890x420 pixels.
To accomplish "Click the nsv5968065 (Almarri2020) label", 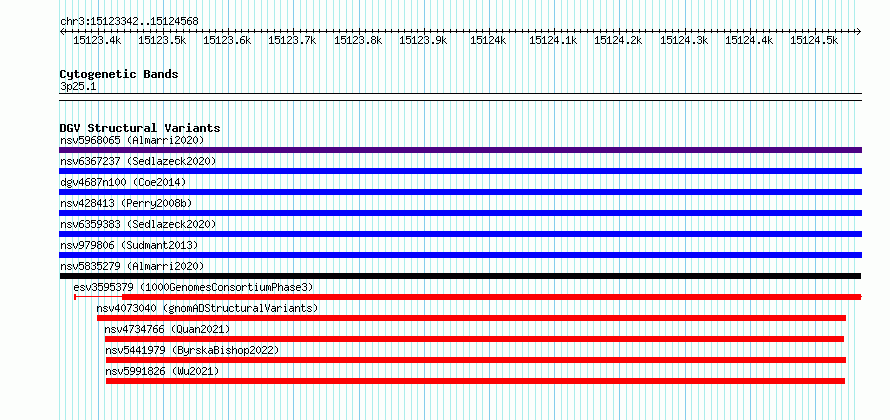I will pyautogui.click(x=132, y=140).
